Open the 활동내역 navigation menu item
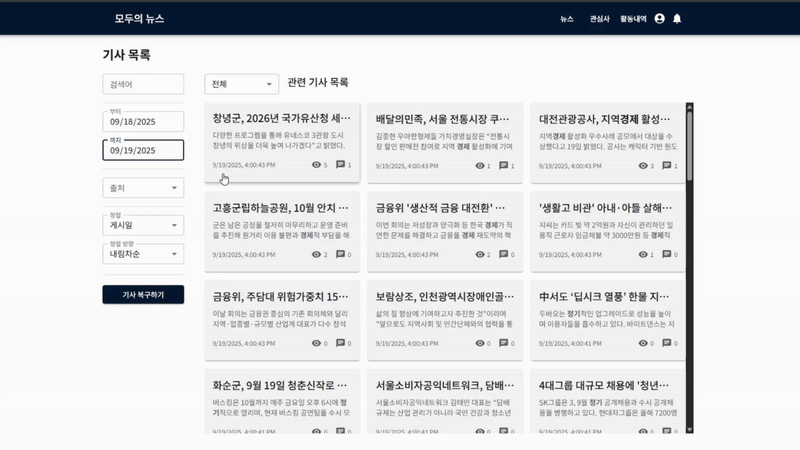This screenshot has height=450, width=800. point(633,19)
